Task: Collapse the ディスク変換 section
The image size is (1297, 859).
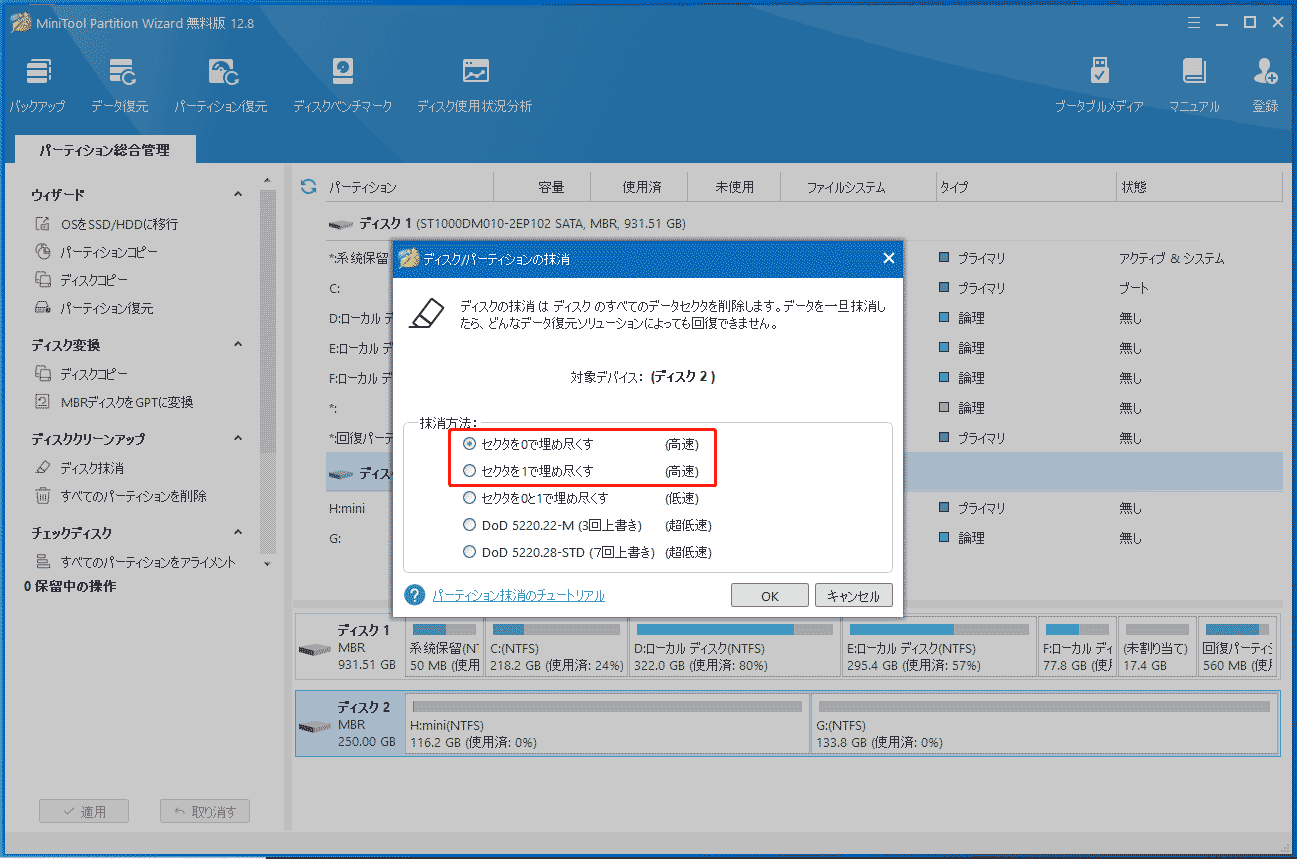Action: click(x=238, y=345)
